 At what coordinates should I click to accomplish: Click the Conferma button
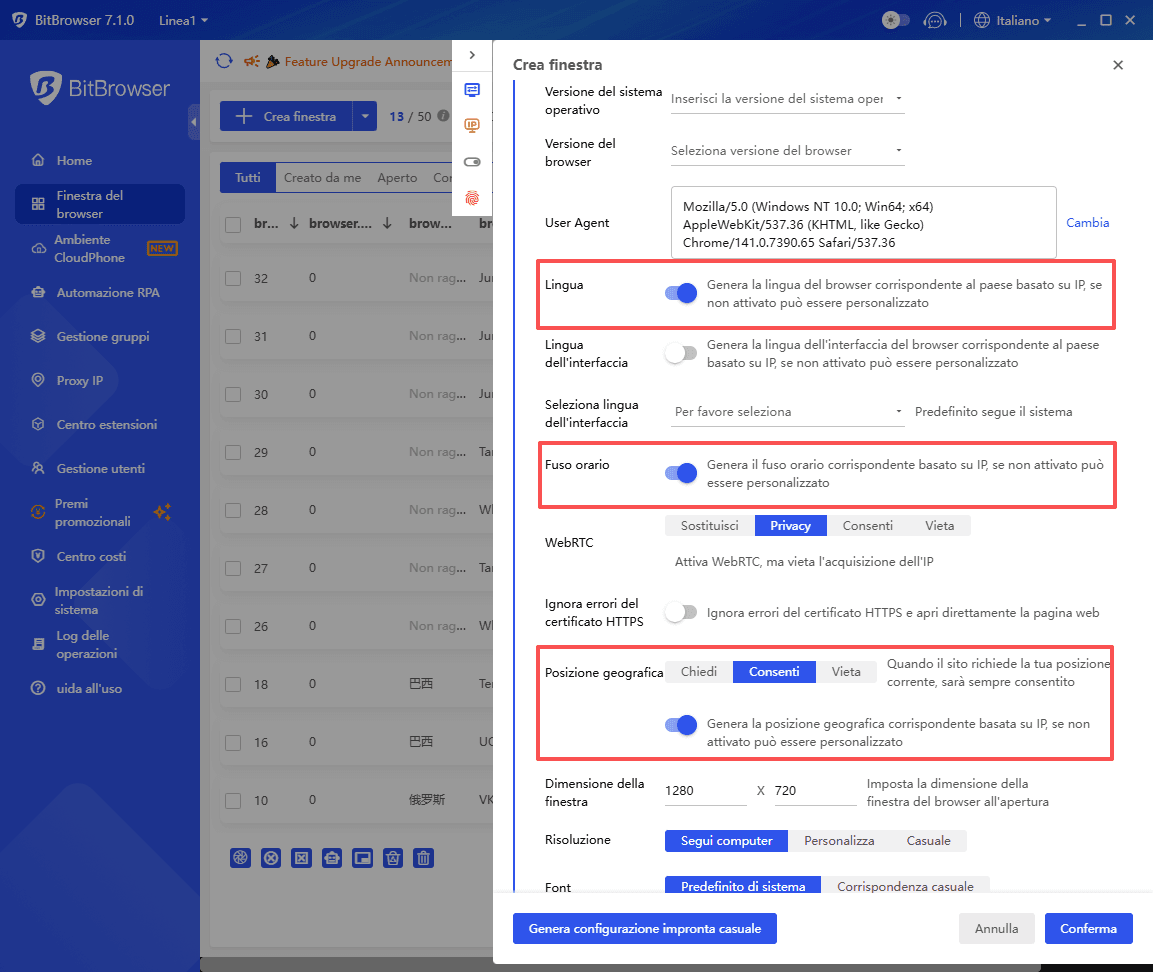pyautogui.click(x=1088, y=928)
